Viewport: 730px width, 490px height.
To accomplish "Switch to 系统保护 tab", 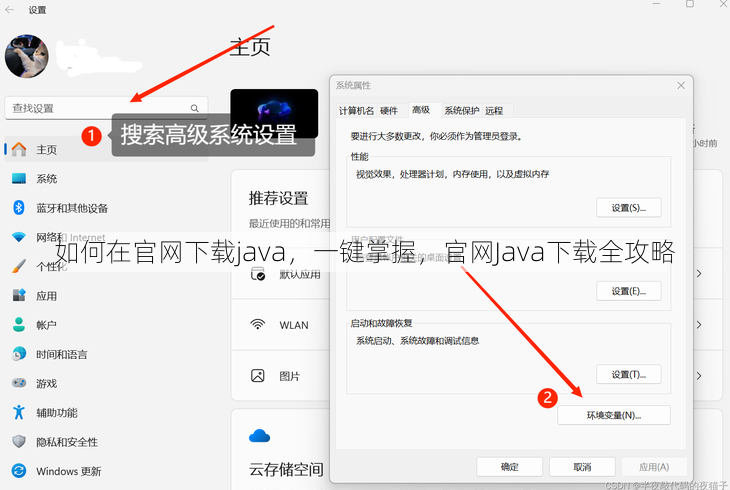I will 461,110.
